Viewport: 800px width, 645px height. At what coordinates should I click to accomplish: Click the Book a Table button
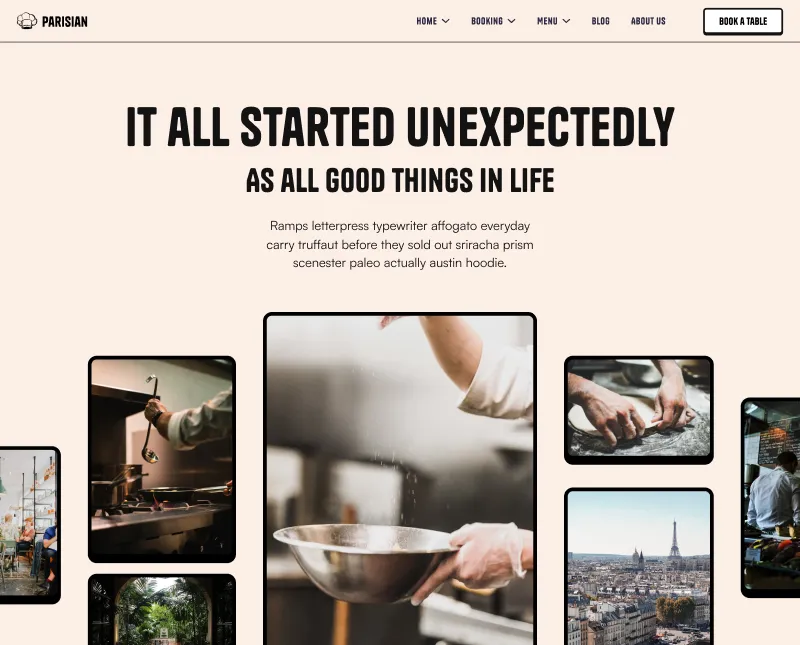[743, 21]
